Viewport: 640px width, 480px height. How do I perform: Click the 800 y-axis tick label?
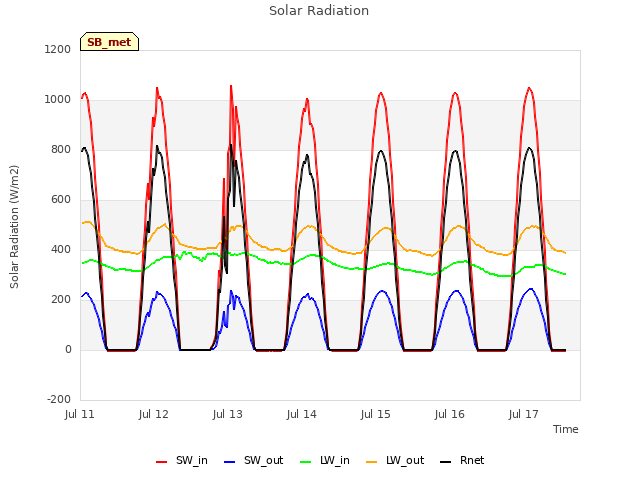61,150
